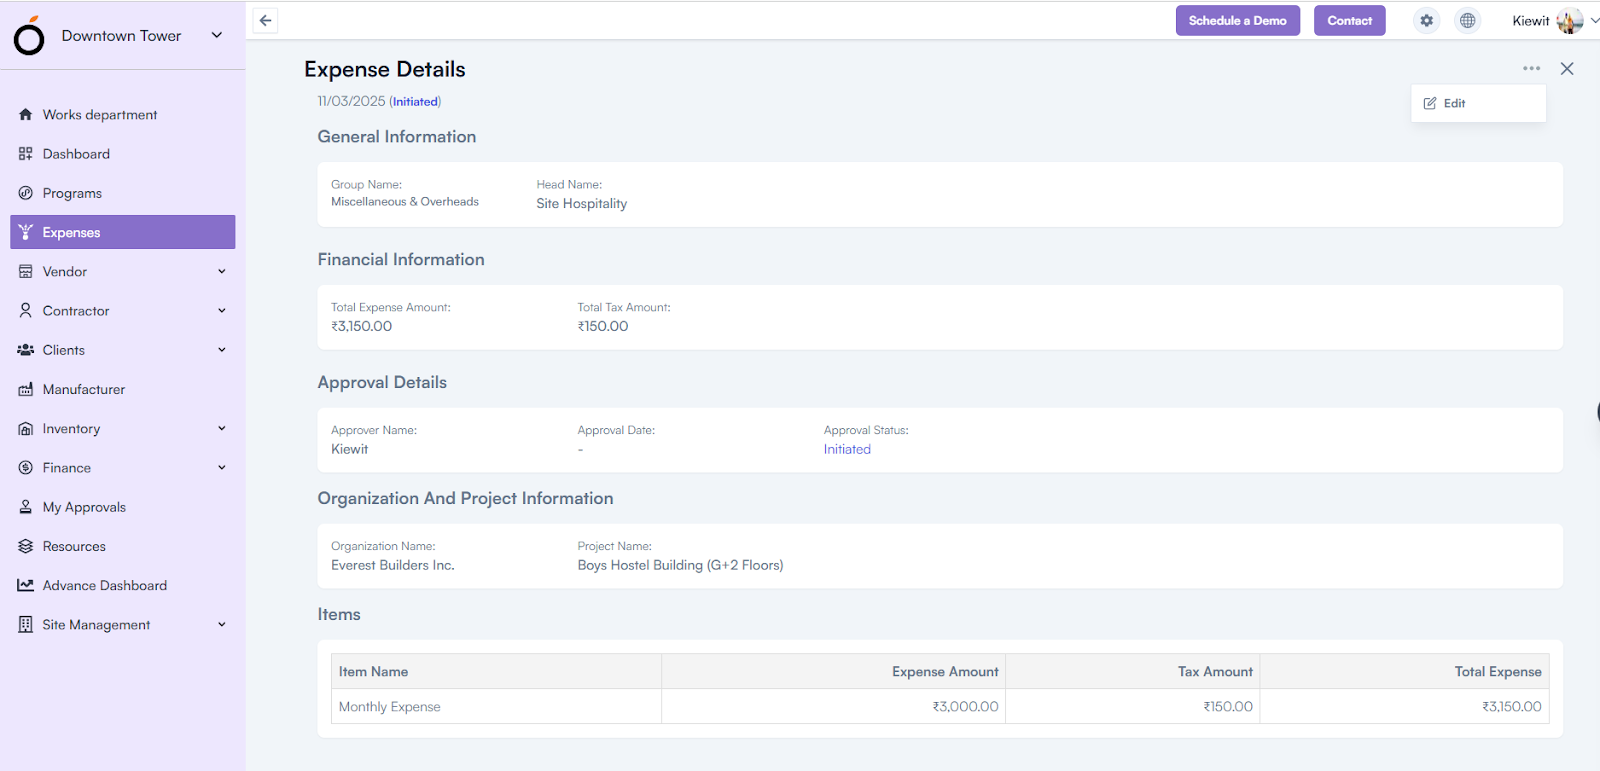
Task: Click the Site Hospitality head name
Action: (581, 203)
